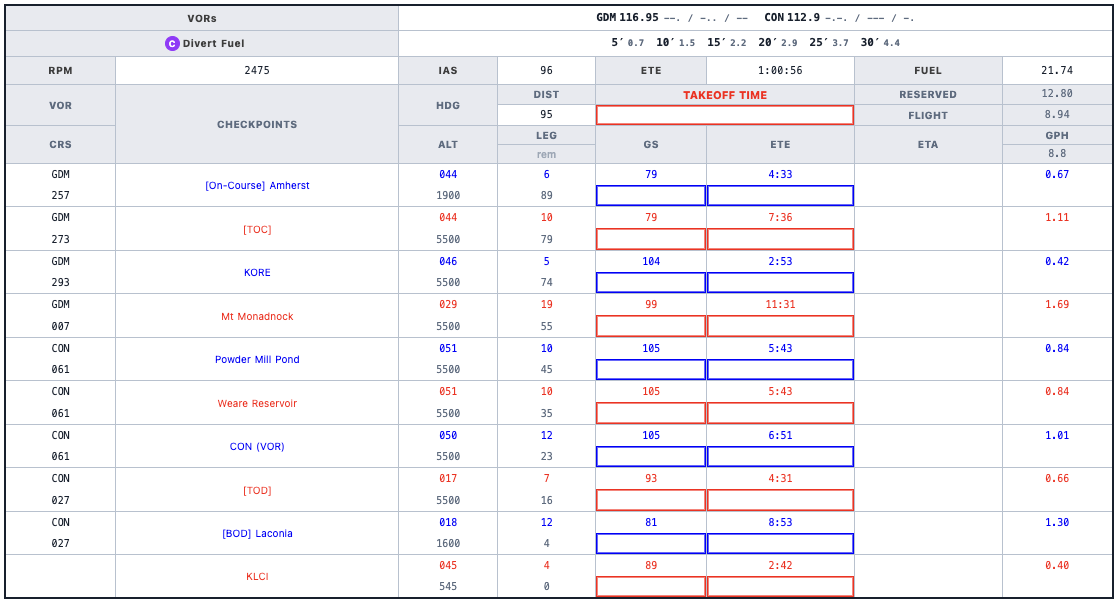Click the IAS value 96
The width and height of the screenshot is (1120, 607).
[x=546, y=71]
